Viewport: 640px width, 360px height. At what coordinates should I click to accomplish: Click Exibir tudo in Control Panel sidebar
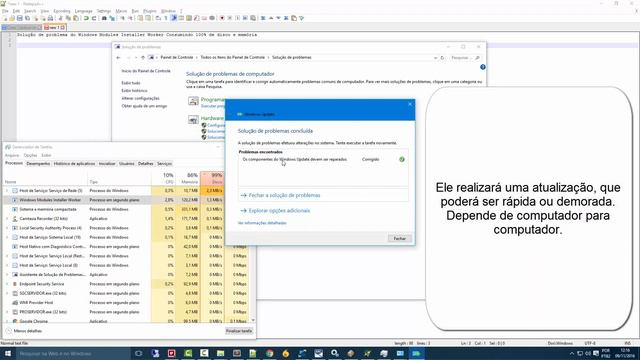(131, 83)
